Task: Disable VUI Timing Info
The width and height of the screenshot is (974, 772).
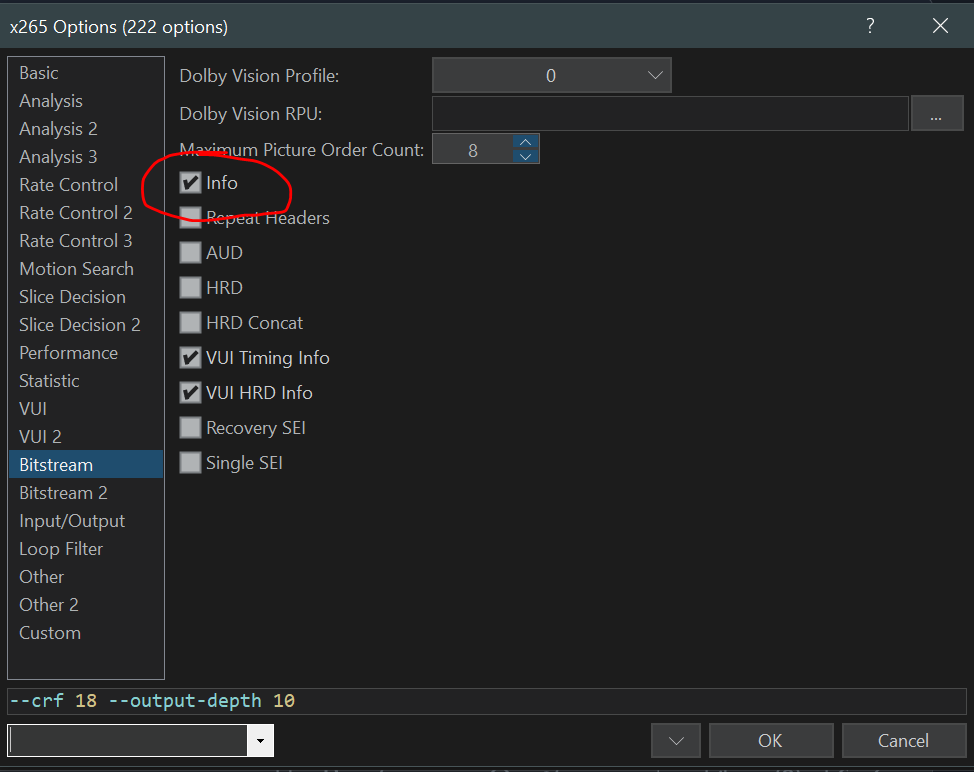Action: pos(190,357)
